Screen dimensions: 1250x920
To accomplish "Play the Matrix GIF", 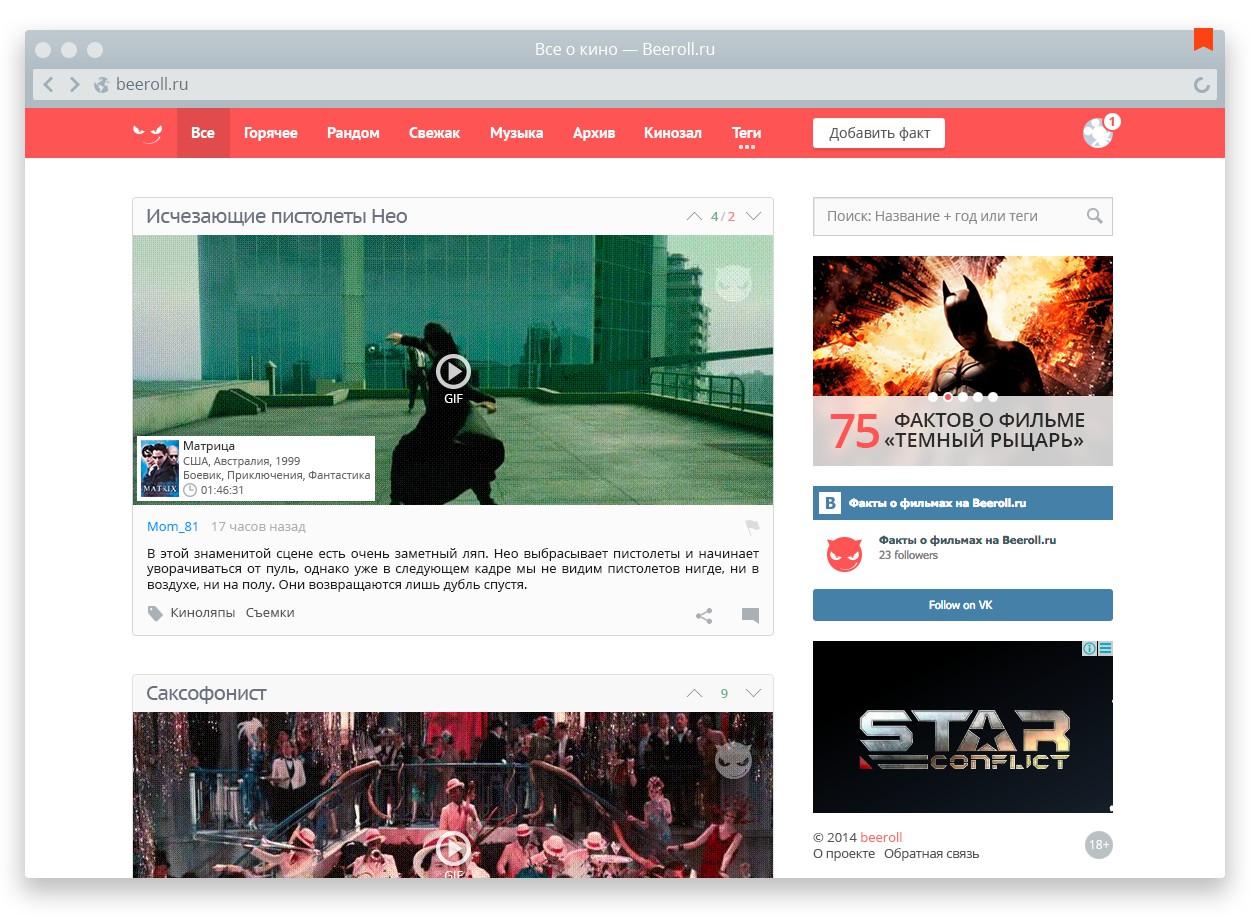I will (453, 372).
